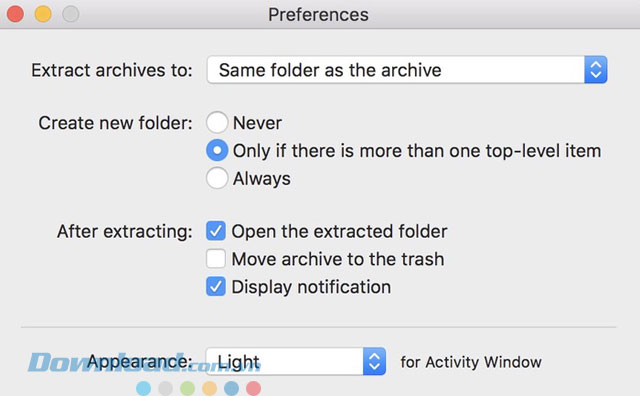Click the light blue dot under Appearance
The width and height of the screenshot is (640, 396).
[x=143, y=388]
